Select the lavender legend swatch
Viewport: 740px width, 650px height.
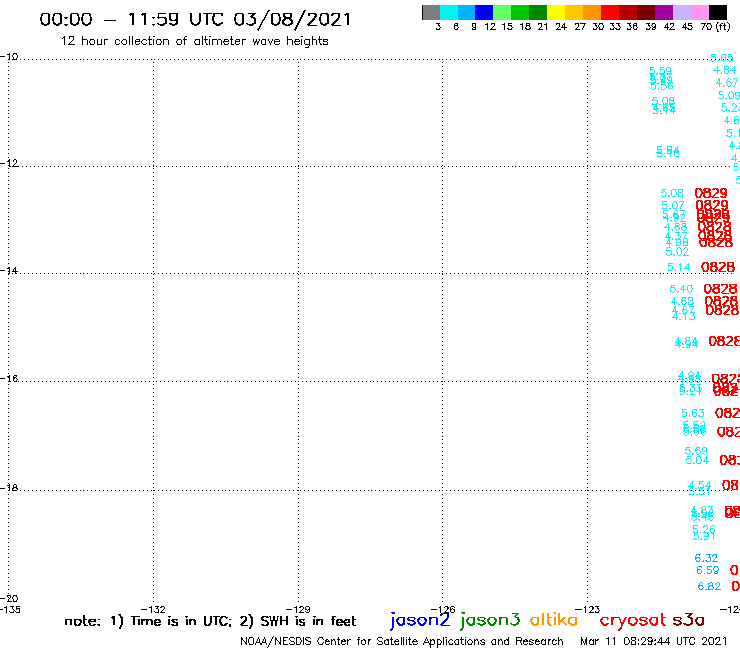pyautogui.click(x=681, y=12)
